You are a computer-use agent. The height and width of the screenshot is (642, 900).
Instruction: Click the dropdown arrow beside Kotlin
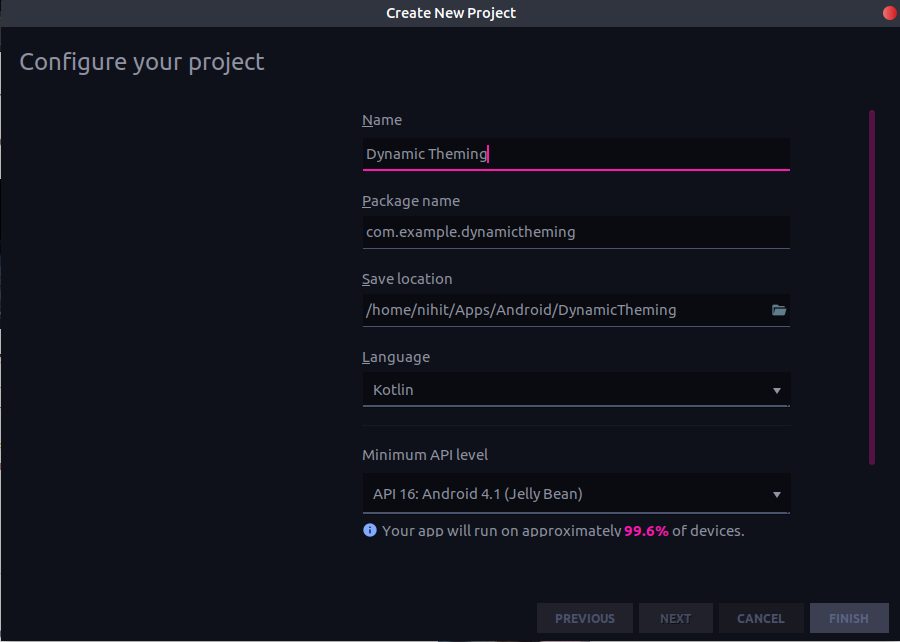(x=777, y=390)
